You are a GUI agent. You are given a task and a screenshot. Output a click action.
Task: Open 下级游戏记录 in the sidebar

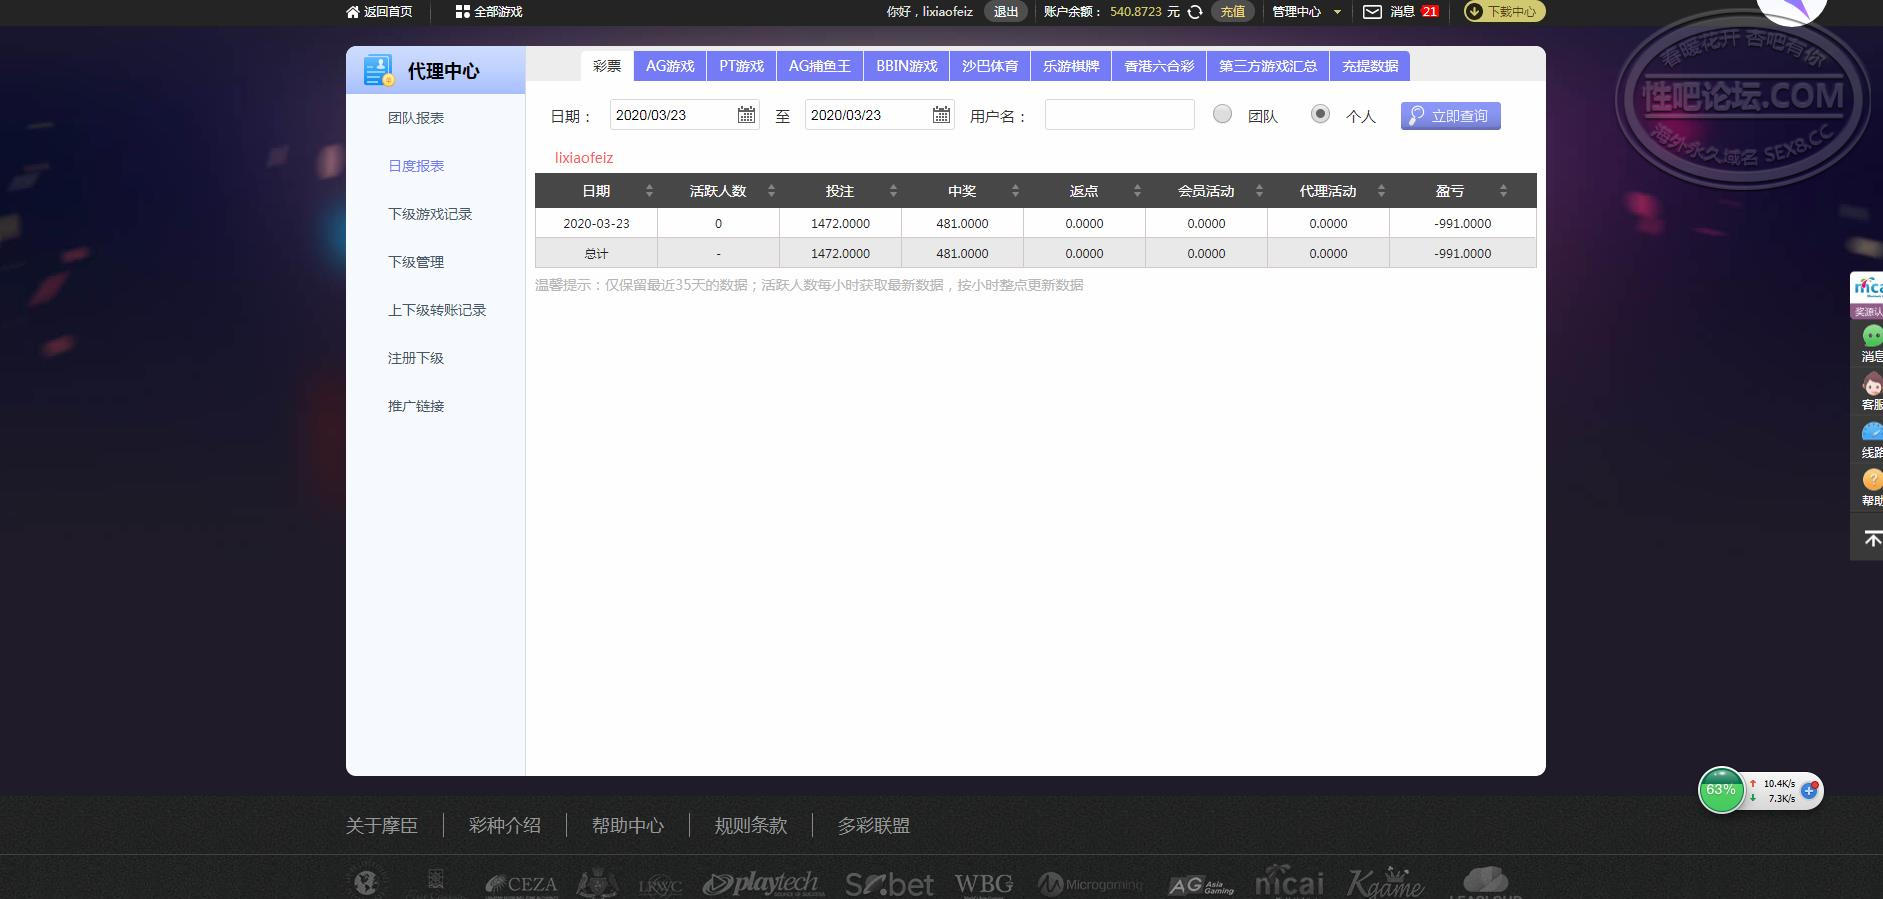pos(430,214)
